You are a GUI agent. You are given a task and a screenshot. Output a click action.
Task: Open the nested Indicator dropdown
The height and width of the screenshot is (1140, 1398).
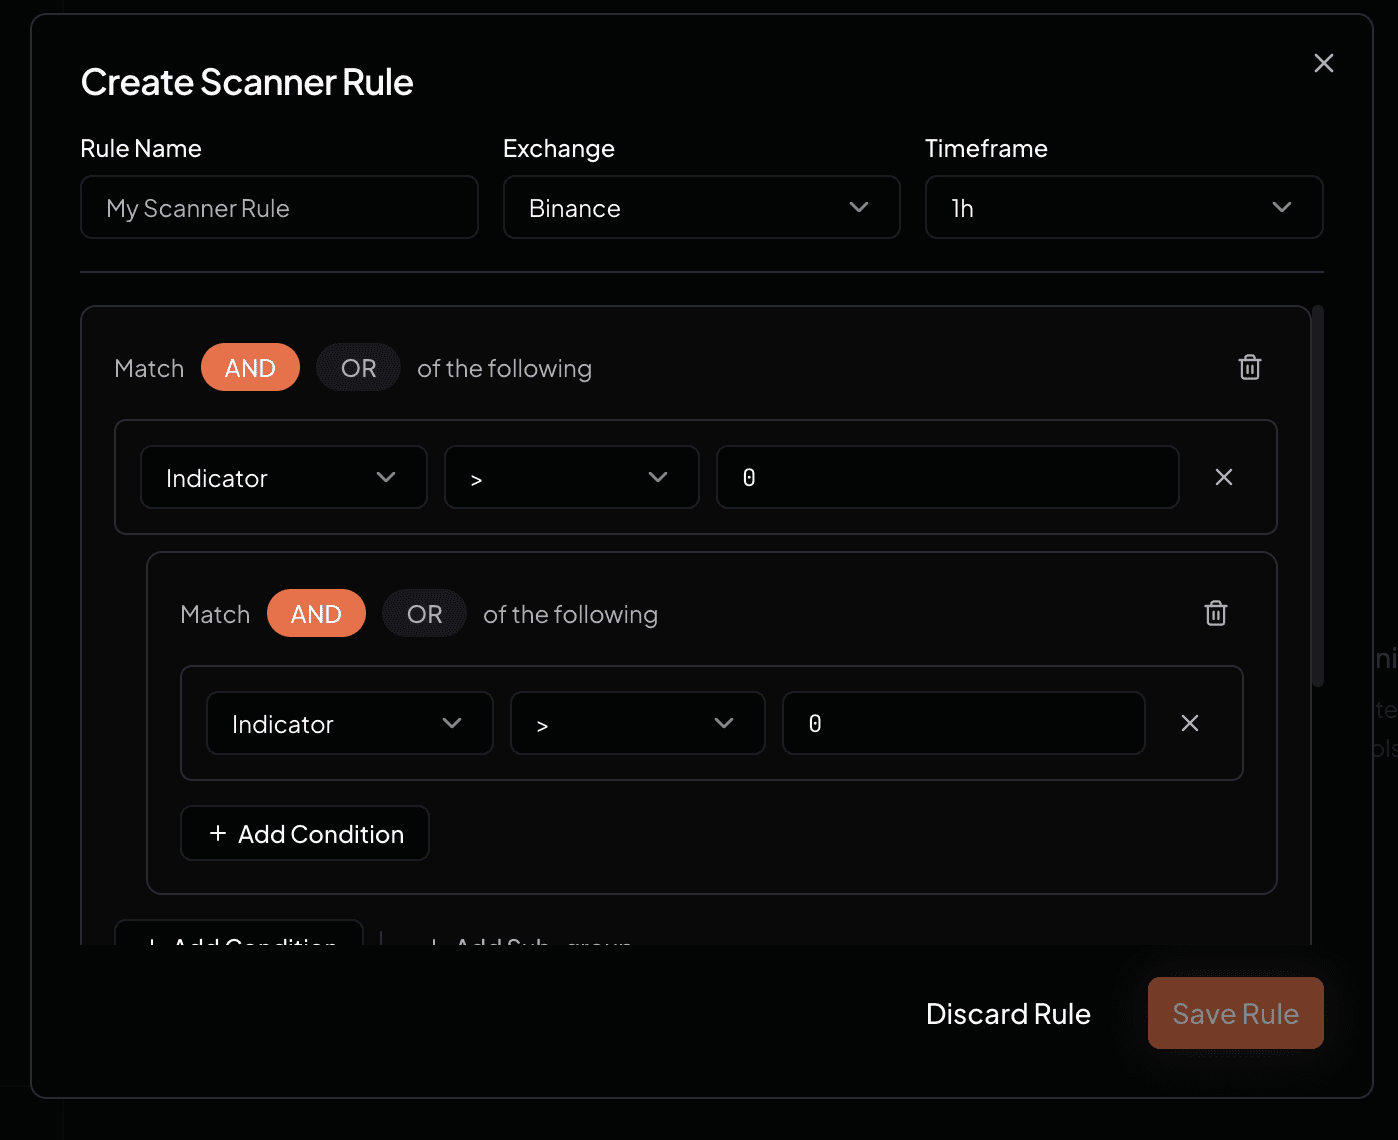(x=349, y=723)
